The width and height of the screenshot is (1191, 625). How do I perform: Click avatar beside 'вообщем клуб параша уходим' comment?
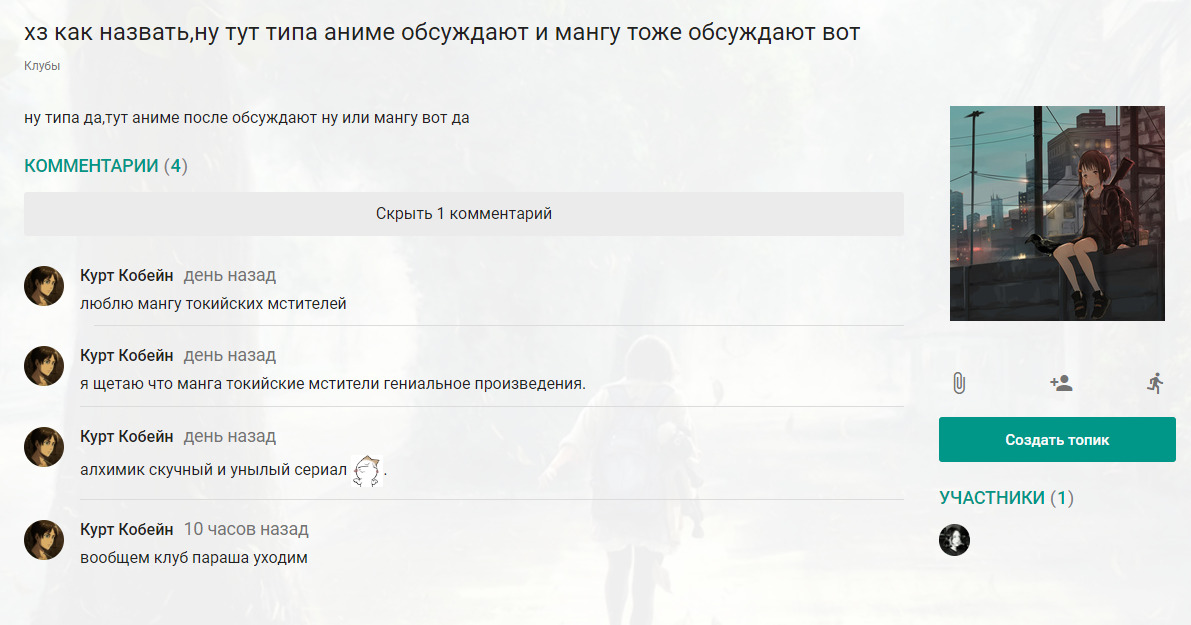pos(44,540)
